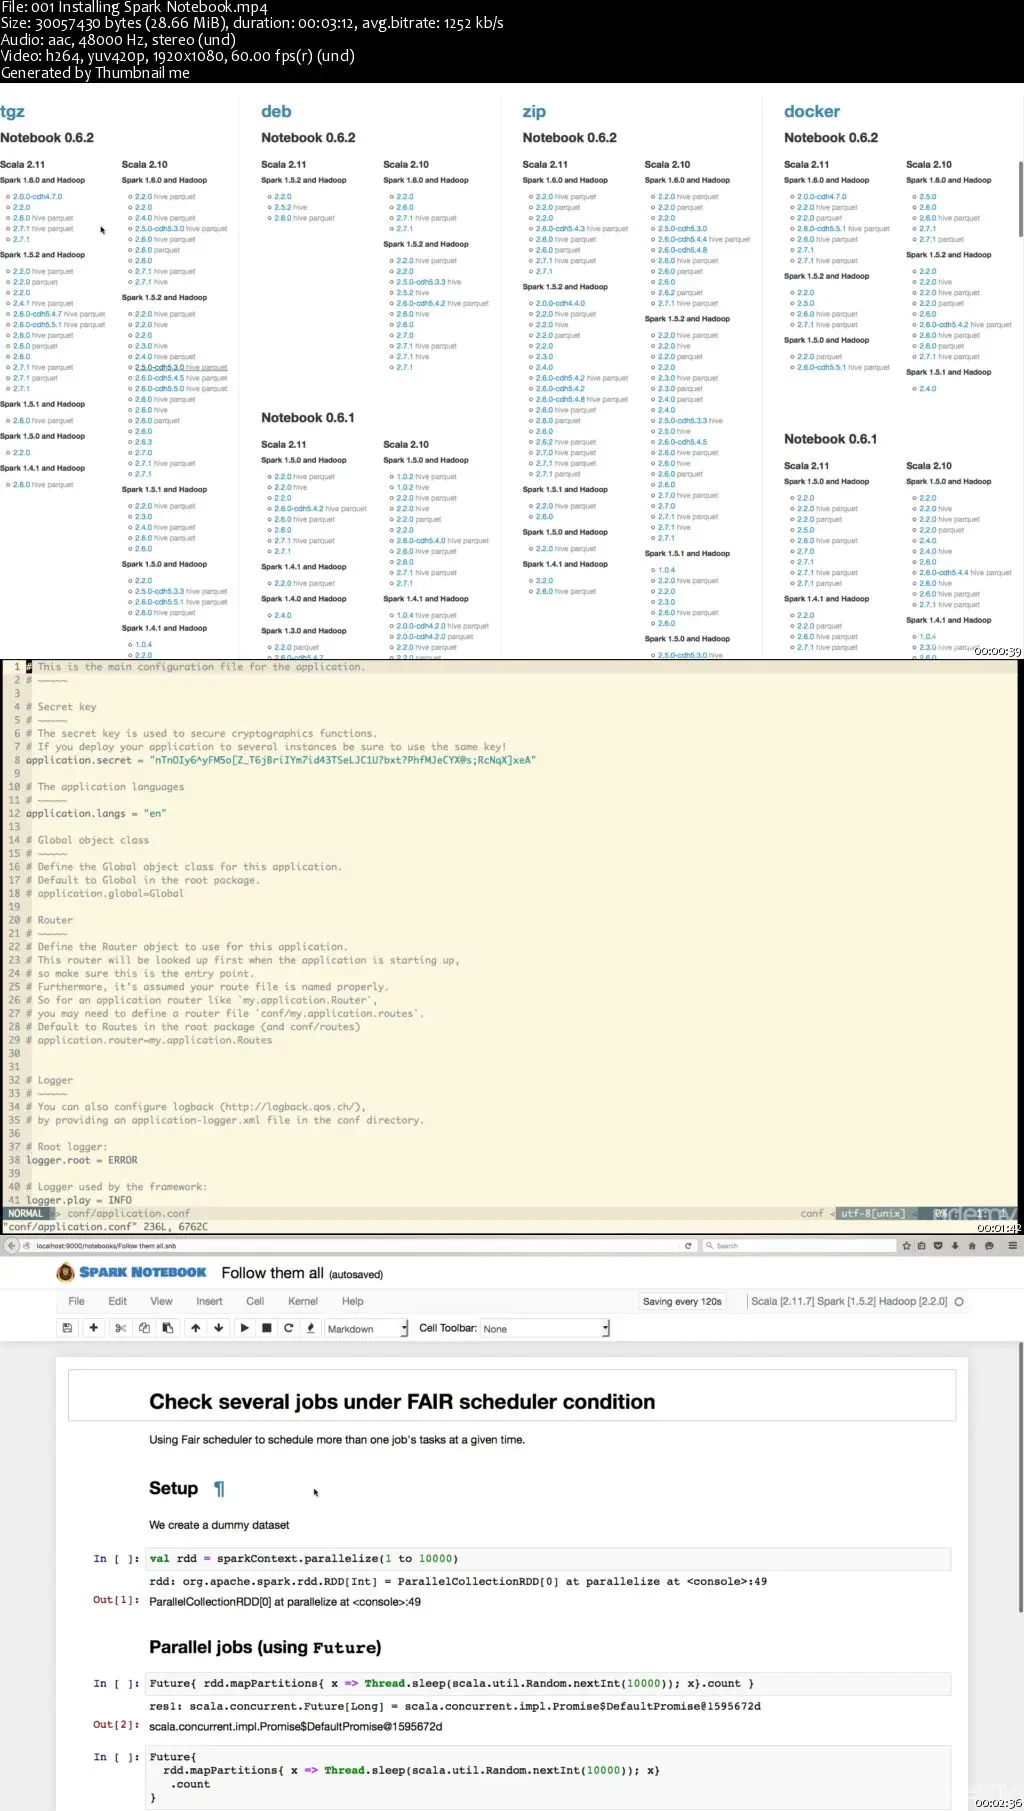The width and height of the screenshot is (1024, 1811).
Task: Open the cell type Markdown dropdown
Action: pos(366,1329)
